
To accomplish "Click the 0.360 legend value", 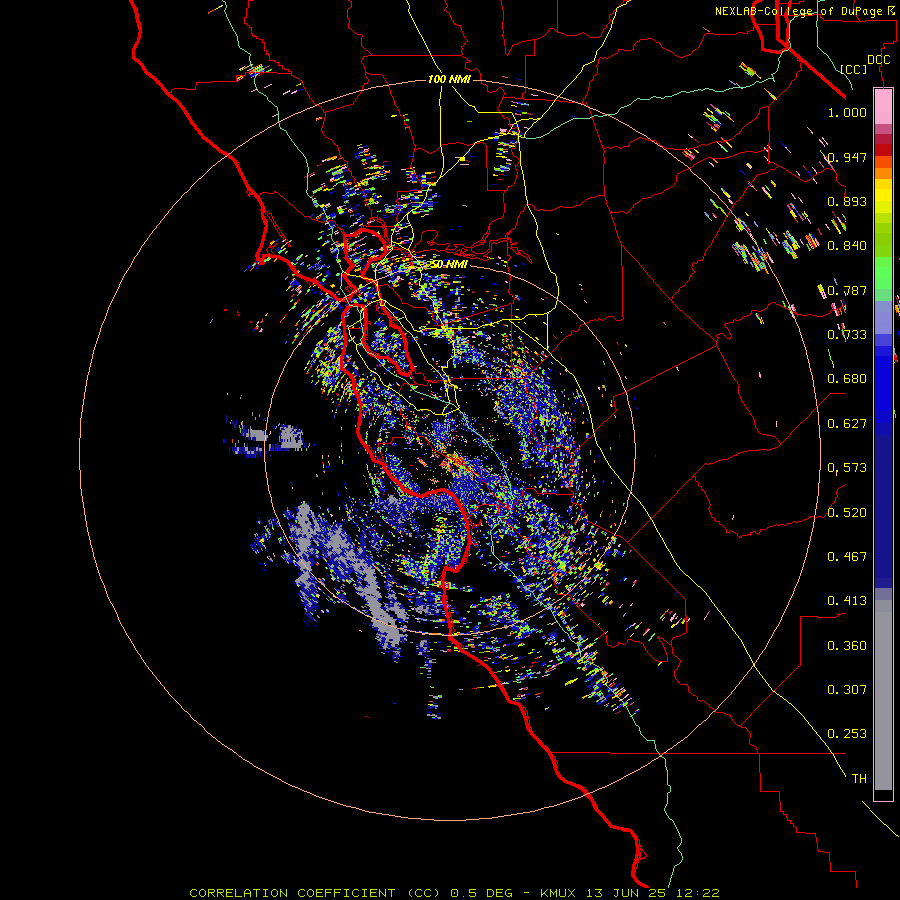I will pos(847,646).
